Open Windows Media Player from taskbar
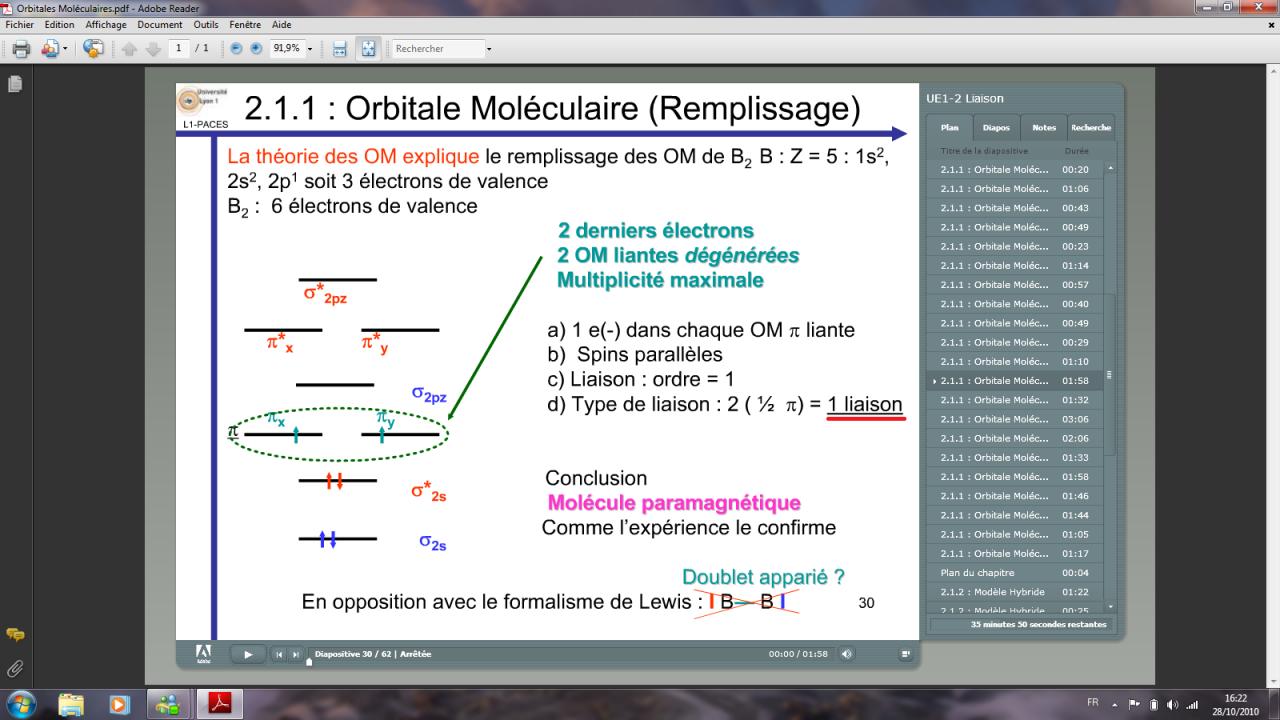Screen dimensions: 1280x720 tap(119, 703)
